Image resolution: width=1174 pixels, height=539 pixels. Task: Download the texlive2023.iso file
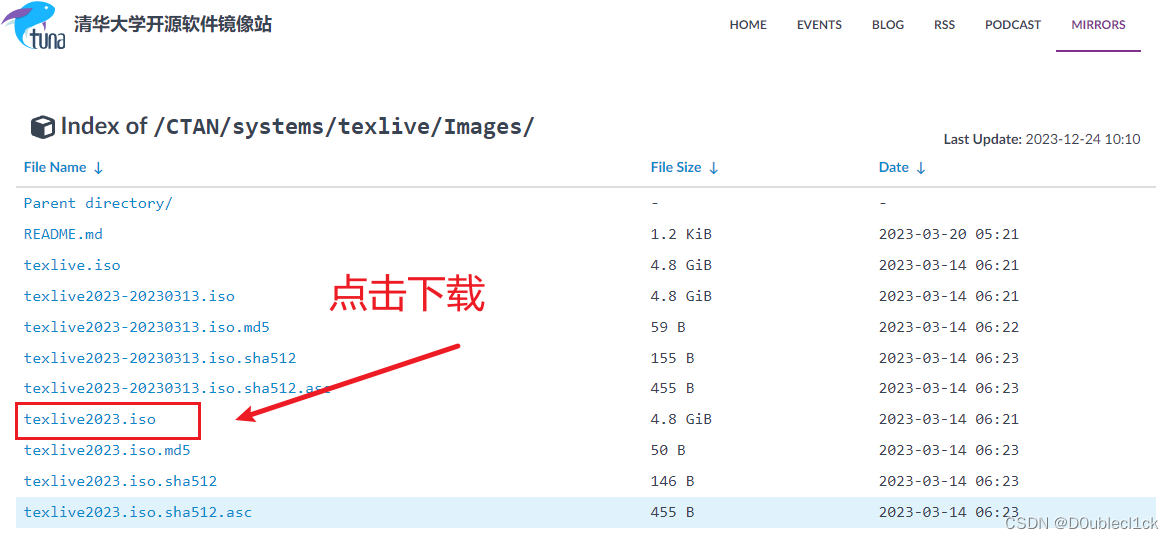click(x=90, y=419)
